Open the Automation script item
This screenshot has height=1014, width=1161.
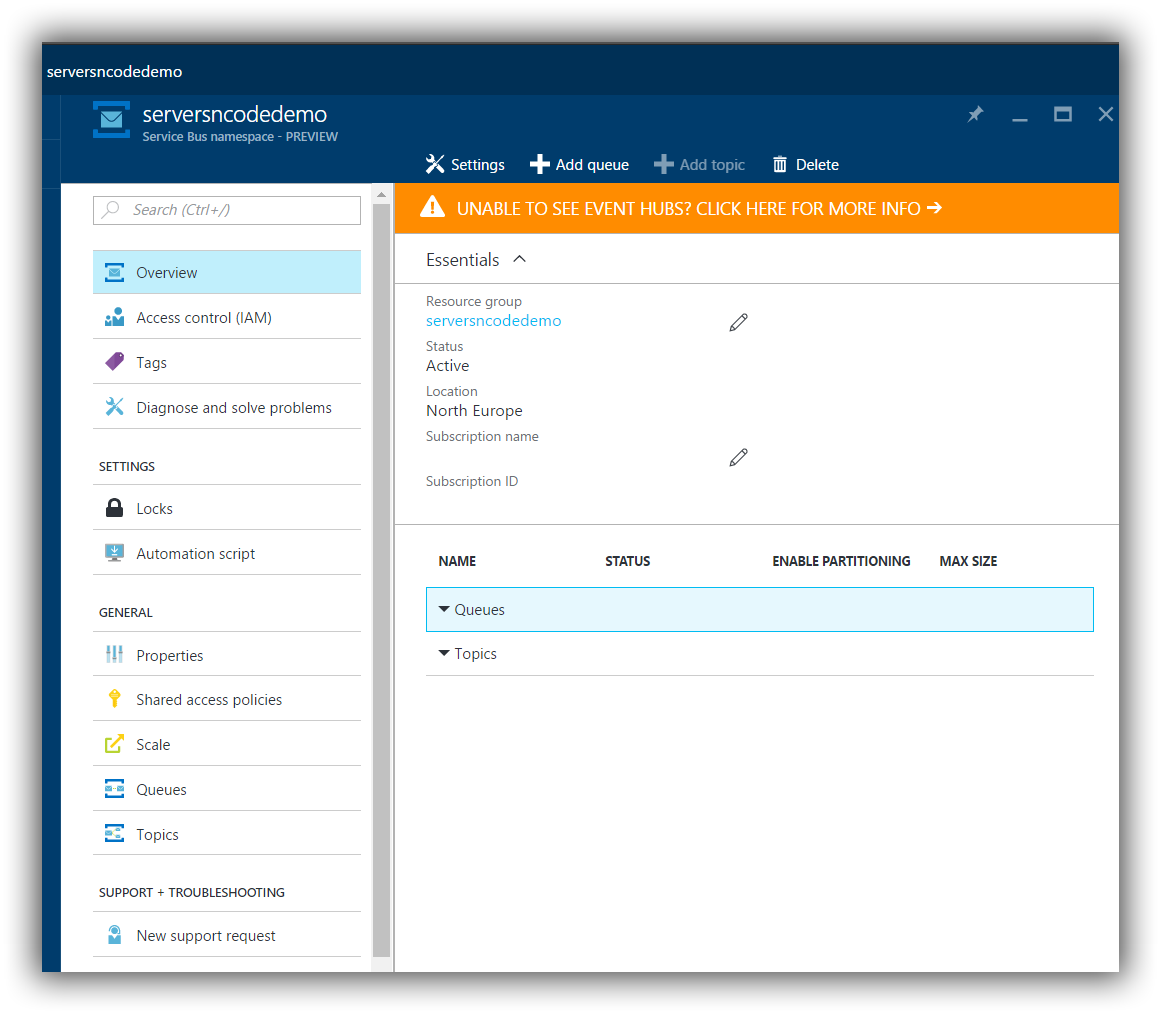227,553
